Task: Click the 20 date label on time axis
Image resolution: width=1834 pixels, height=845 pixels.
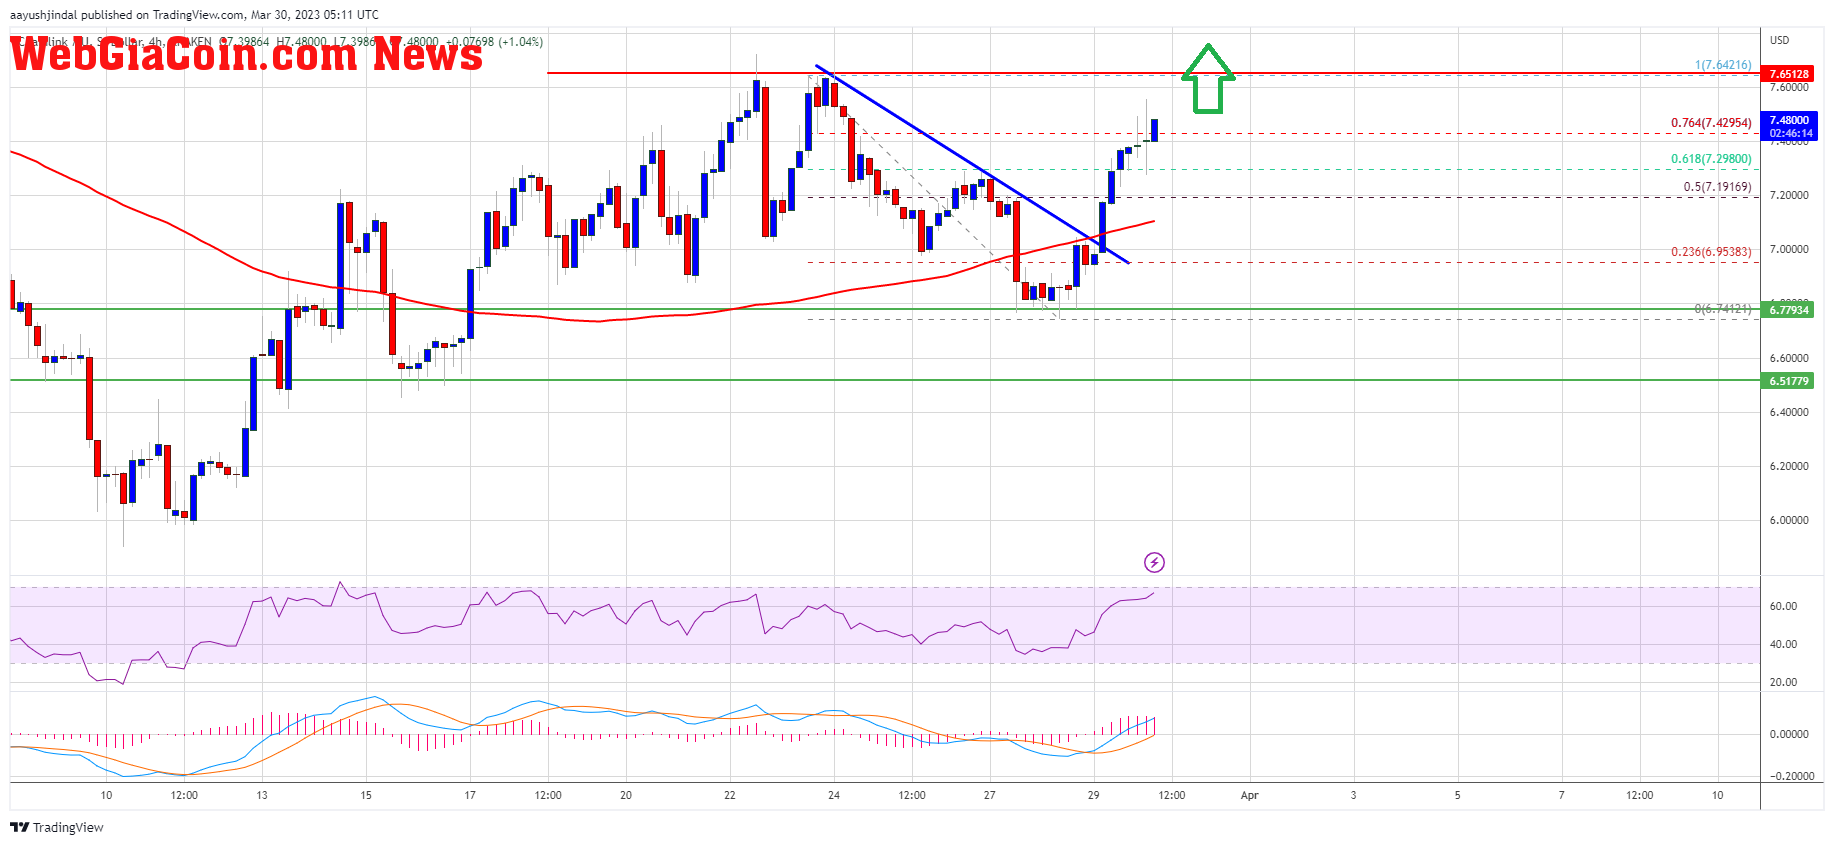Action: point(626,796)
